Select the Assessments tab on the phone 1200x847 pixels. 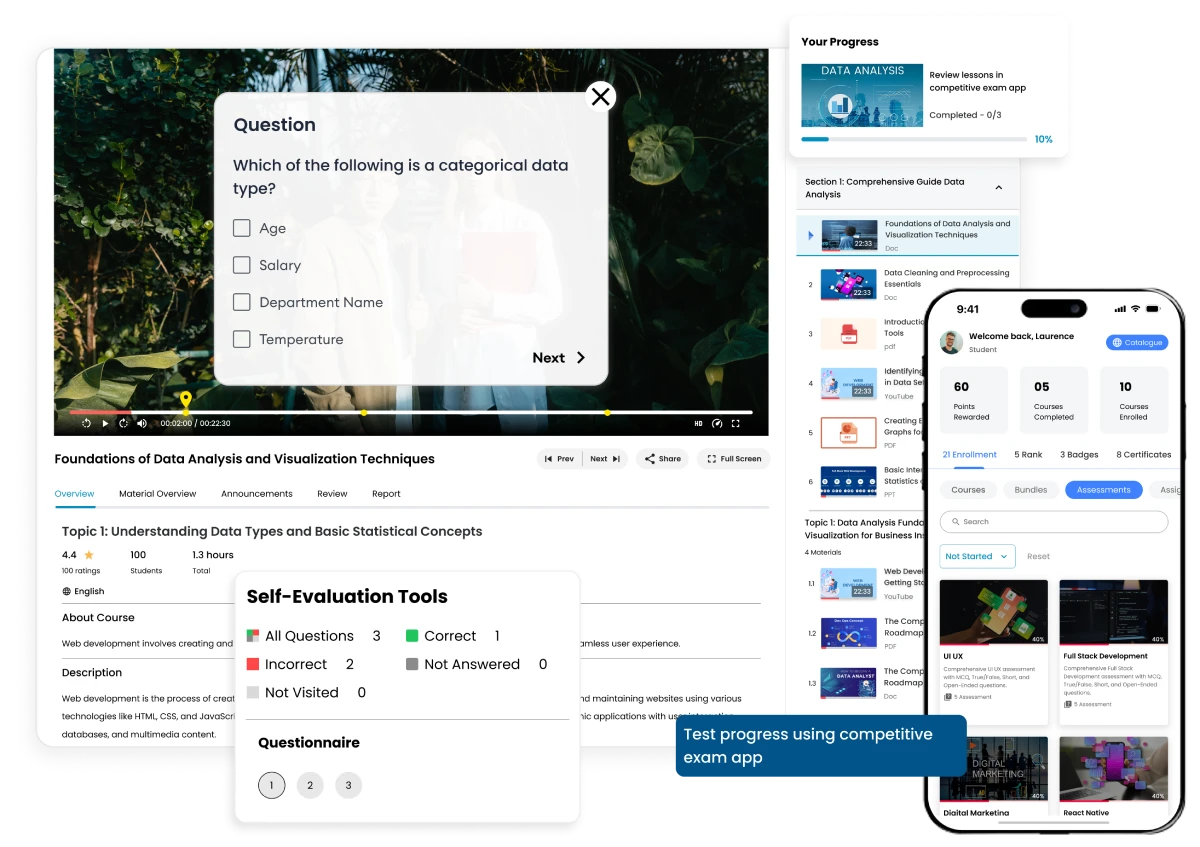click(1103, 490)
